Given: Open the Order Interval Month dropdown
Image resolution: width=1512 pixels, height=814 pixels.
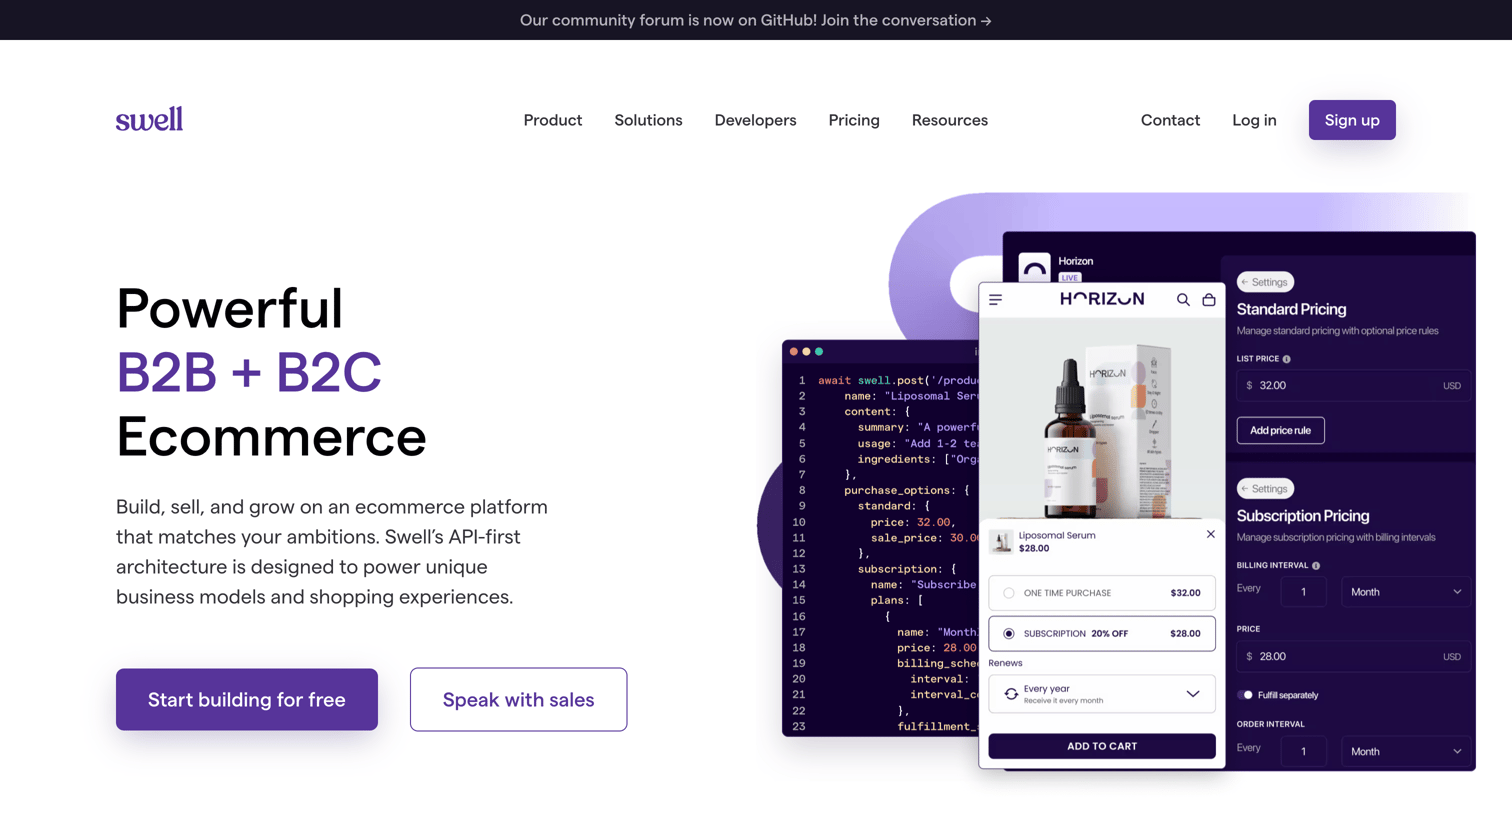Looking at the screenshot, I should 1405,751.
